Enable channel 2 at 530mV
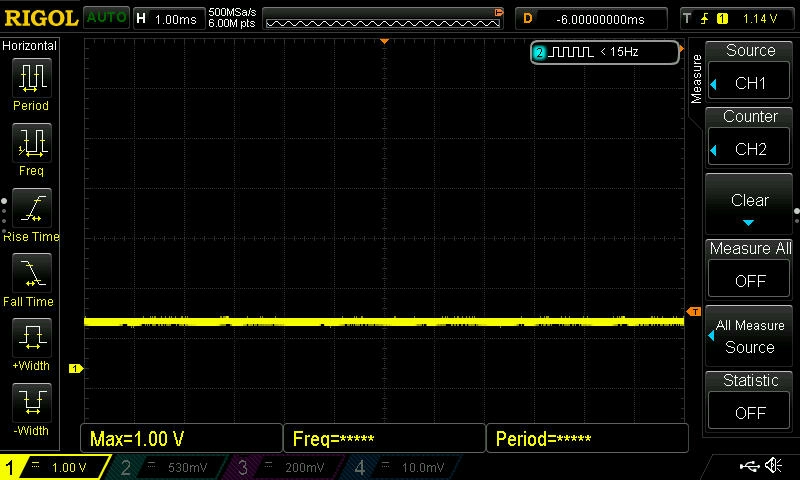Image resolution: width=800 pixels, height=480 pixels. [x=170, y=467]
